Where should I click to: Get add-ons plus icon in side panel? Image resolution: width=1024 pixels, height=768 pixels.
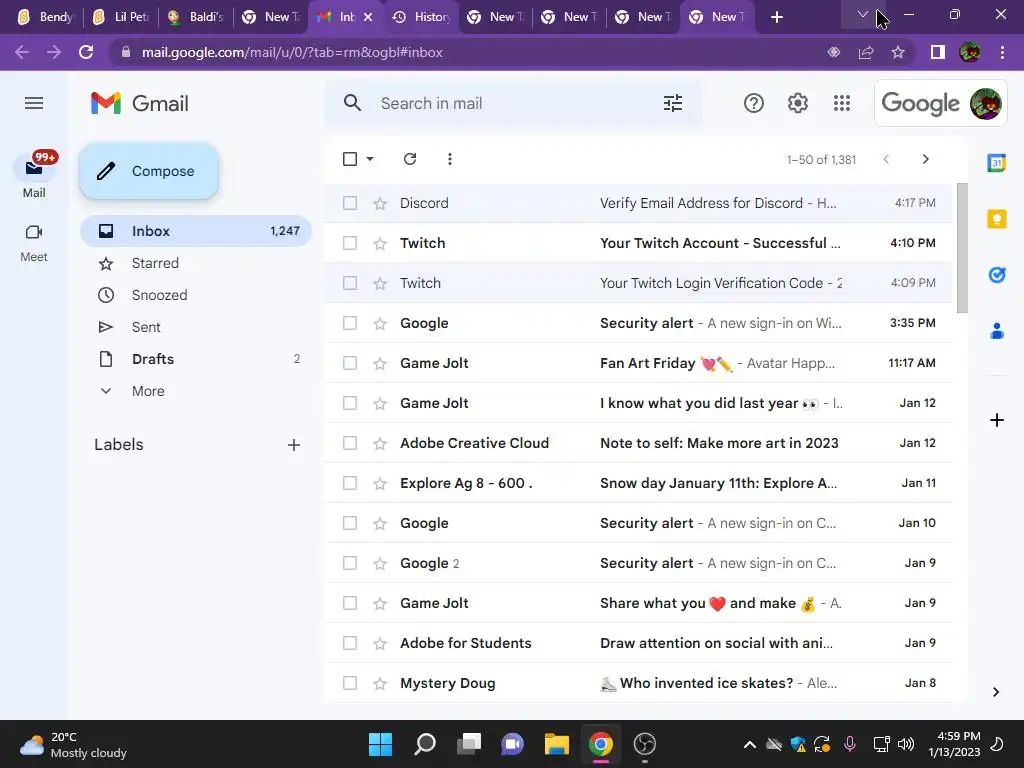click(997, 420)
